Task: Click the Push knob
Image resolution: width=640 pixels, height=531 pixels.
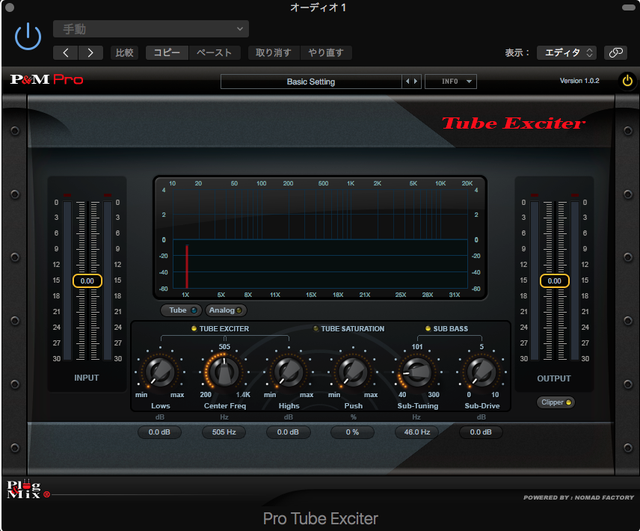Action: (353, 372)
